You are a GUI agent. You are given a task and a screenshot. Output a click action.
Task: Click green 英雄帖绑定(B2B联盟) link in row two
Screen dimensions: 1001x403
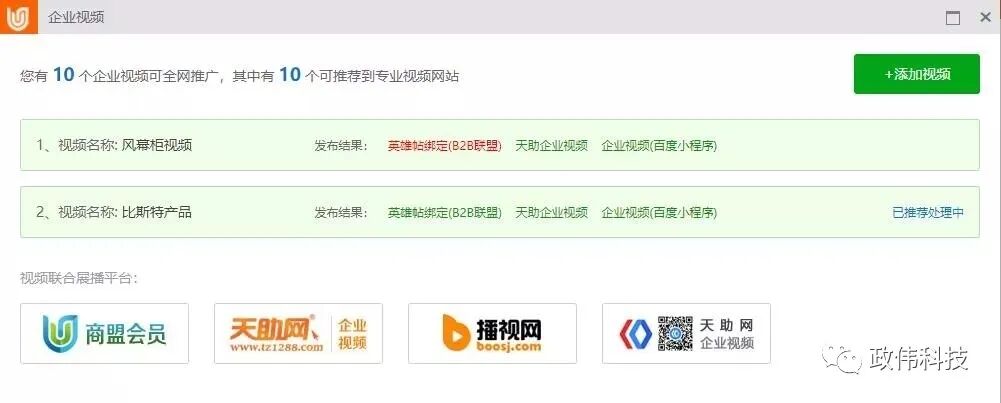444,213
